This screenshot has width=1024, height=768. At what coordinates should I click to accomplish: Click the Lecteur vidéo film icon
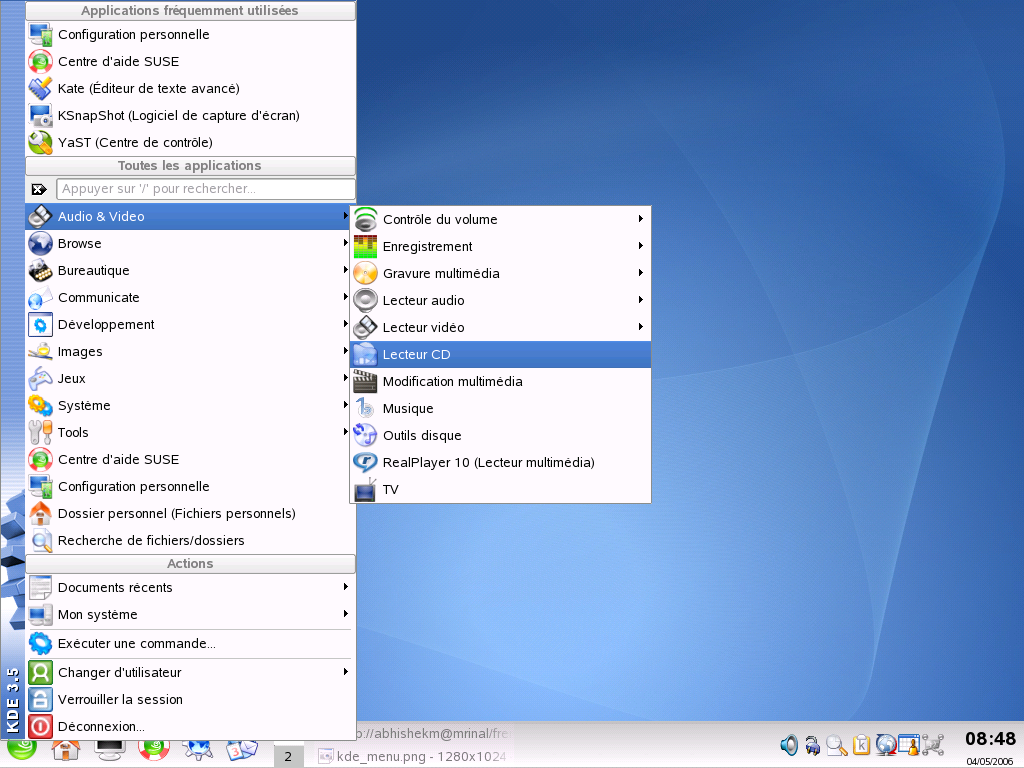tap(365, 327)
